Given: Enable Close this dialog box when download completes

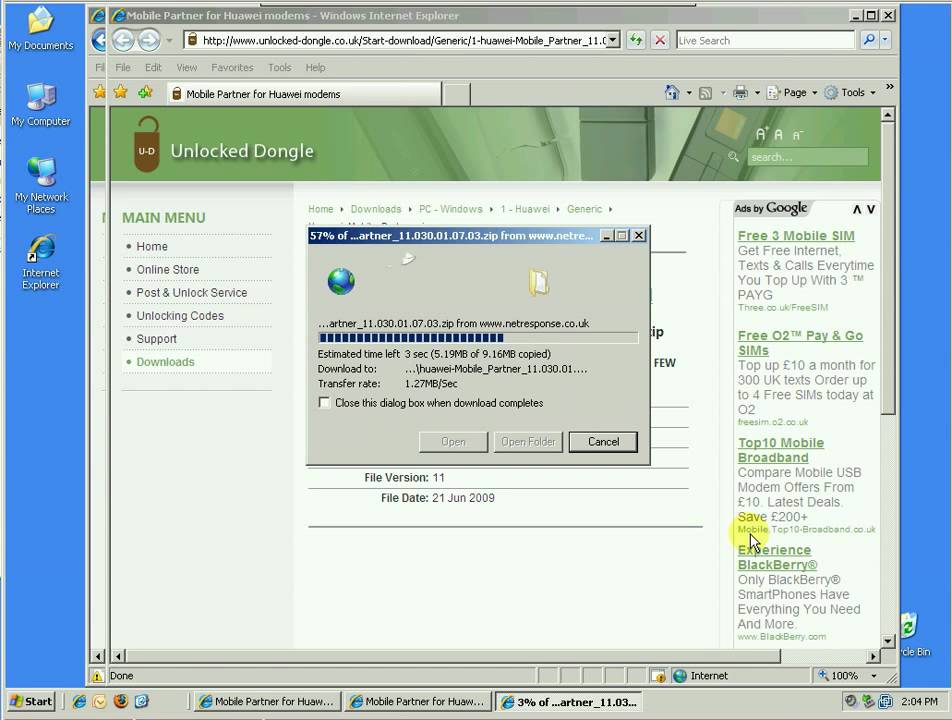Looking at the screenshot, I should (x=324, y=402).
